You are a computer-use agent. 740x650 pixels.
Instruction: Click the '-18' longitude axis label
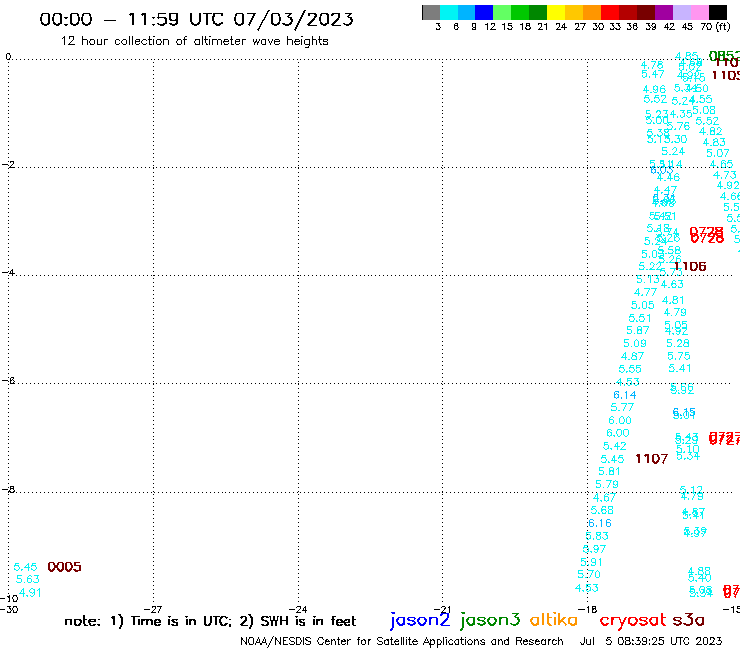tap(588, 609)
